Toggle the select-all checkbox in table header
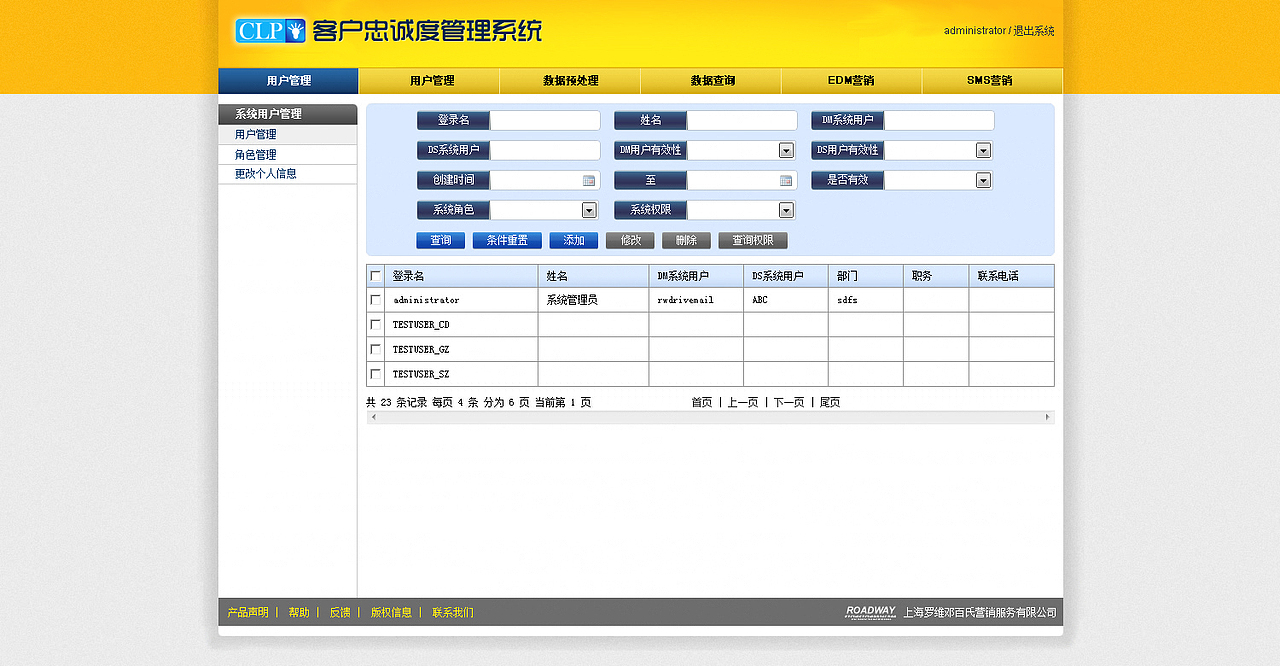This screenshot has height=666, width=1280. [376, 276]
